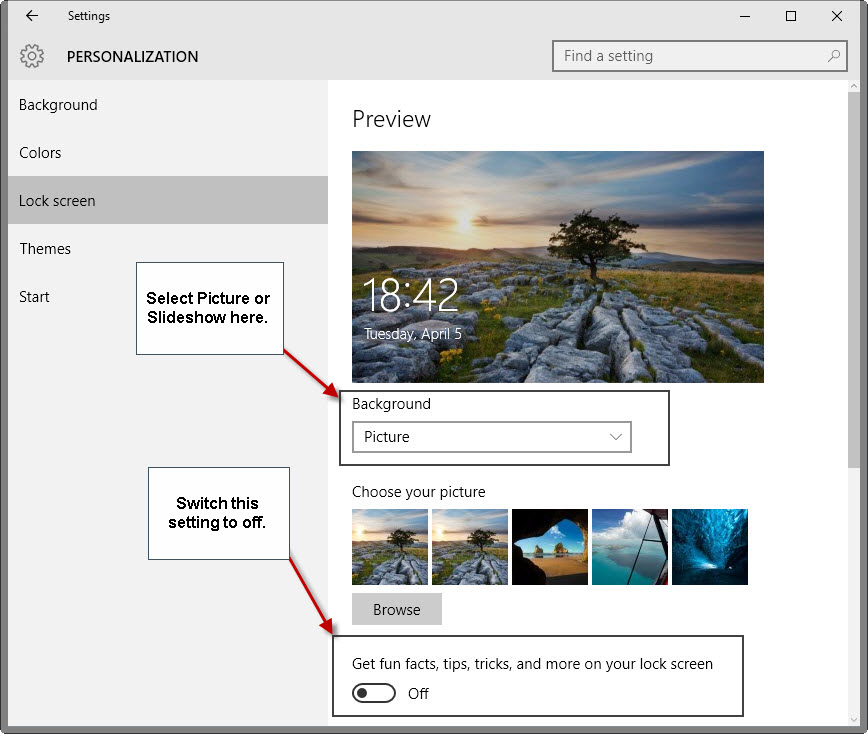
Task: Click the vertical scrollbar thumb
Action: [854, 280]
